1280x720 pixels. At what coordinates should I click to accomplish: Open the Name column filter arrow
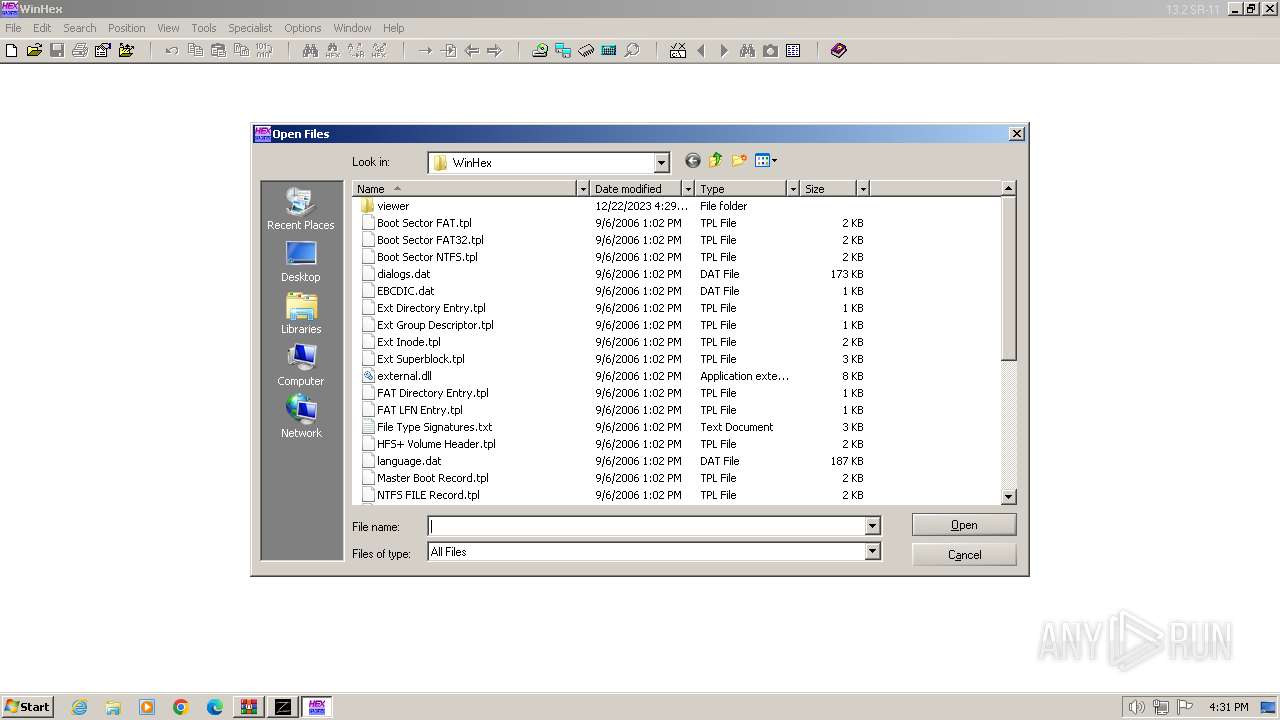pyautogui.click(x=583, y=188)
